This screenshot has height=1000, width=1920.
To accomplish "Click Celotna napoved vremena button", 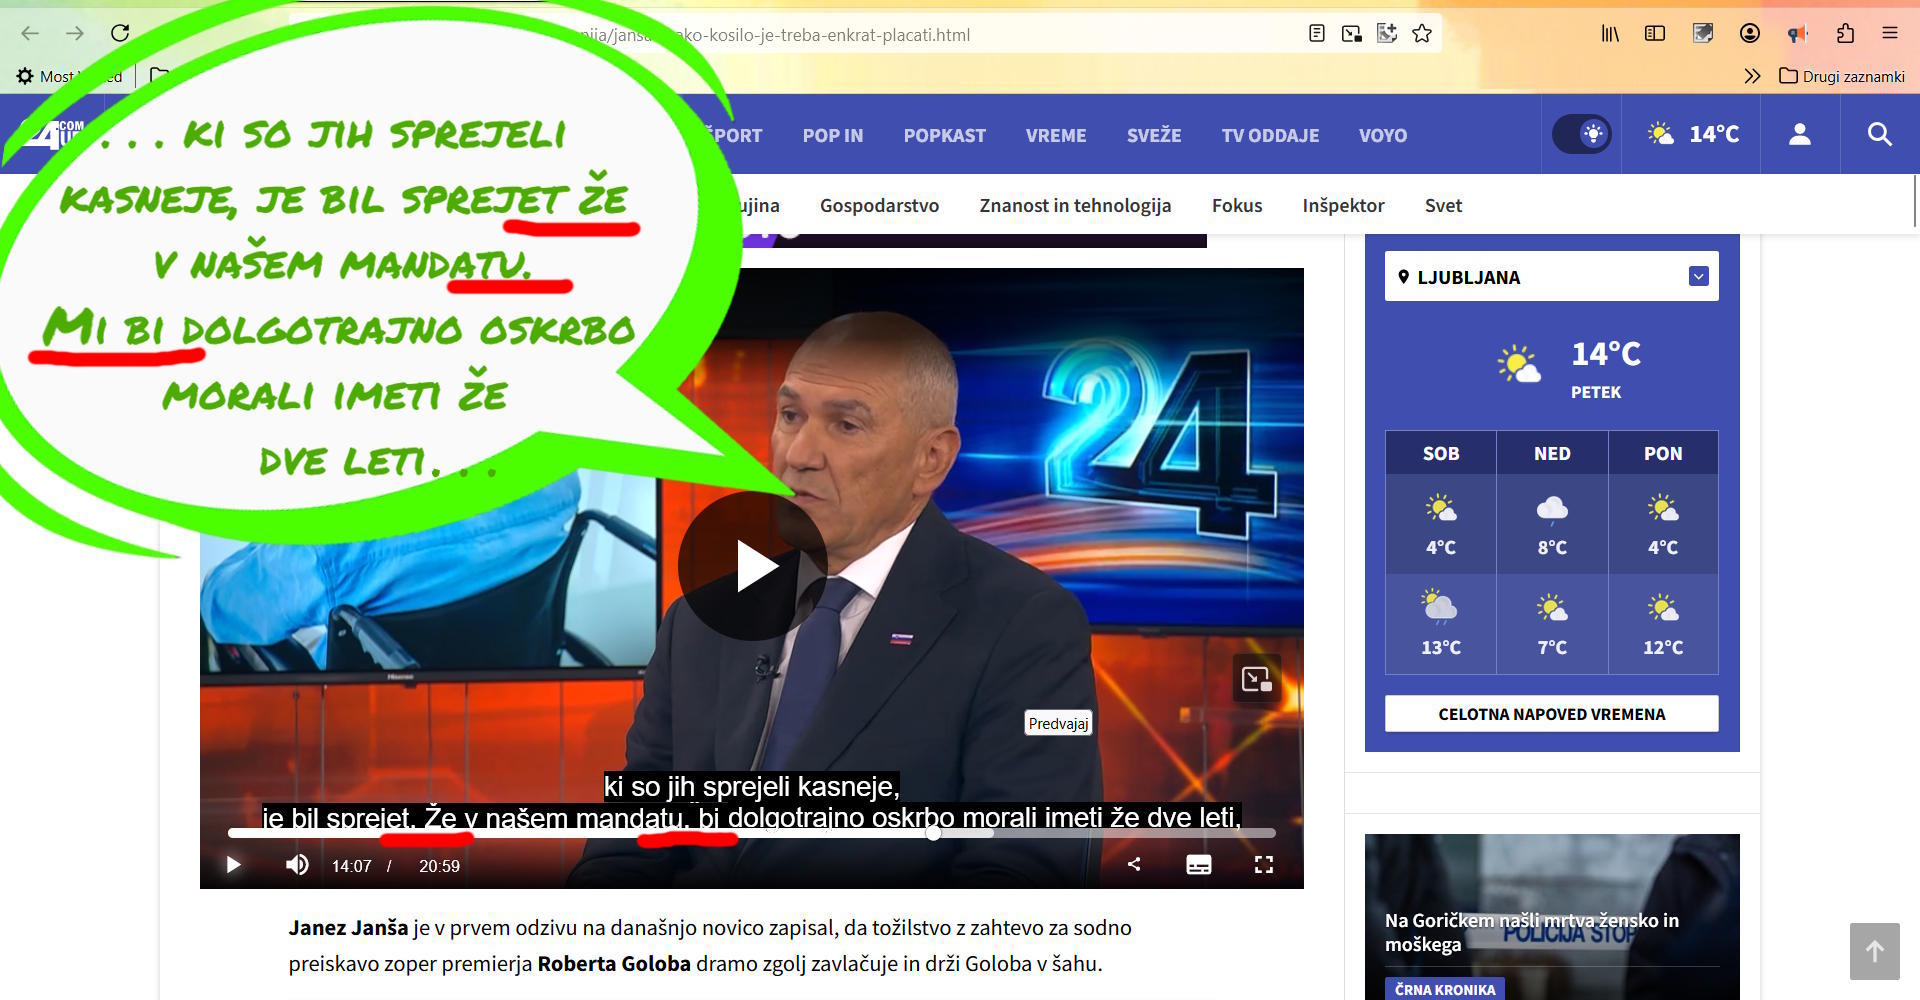I will [x=1551, y=714].
